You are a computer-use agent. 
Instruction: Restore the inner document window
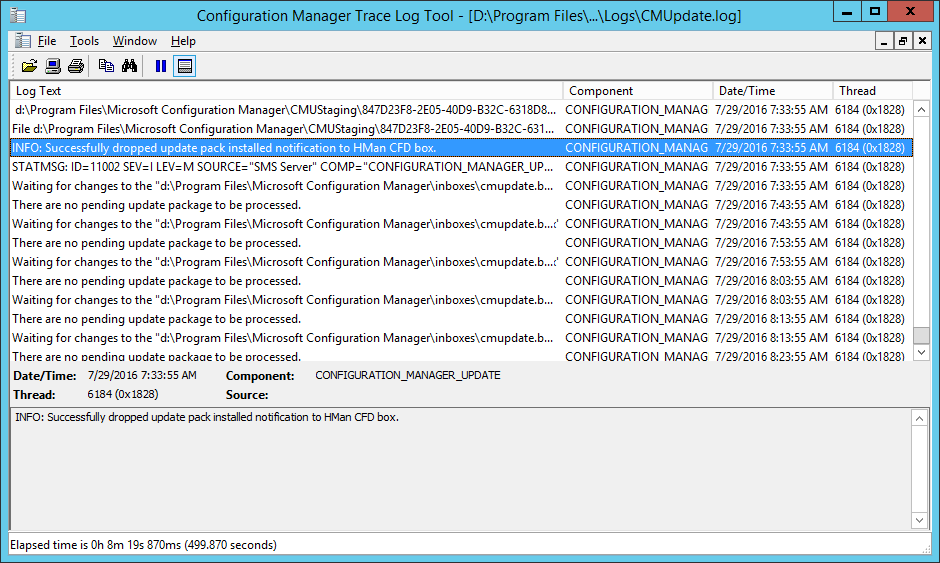903,41
